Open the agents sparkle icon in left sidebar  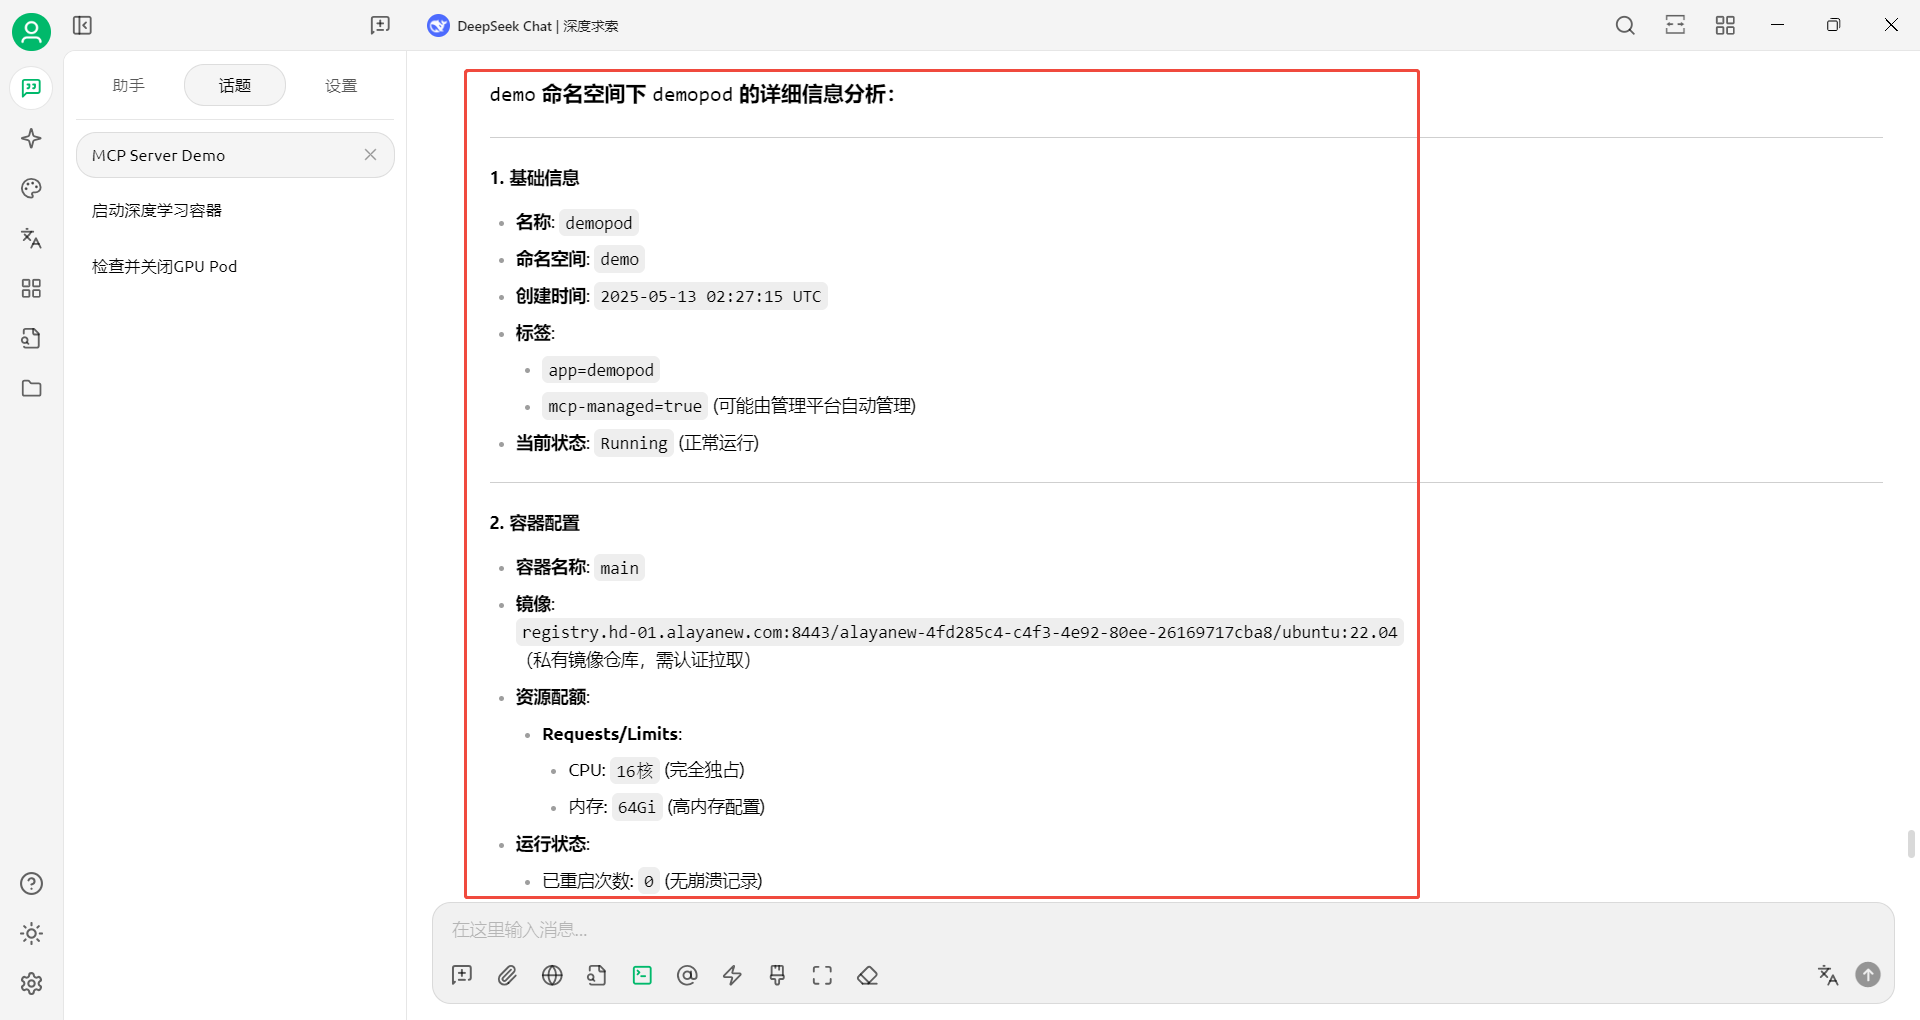click(31, 138)
